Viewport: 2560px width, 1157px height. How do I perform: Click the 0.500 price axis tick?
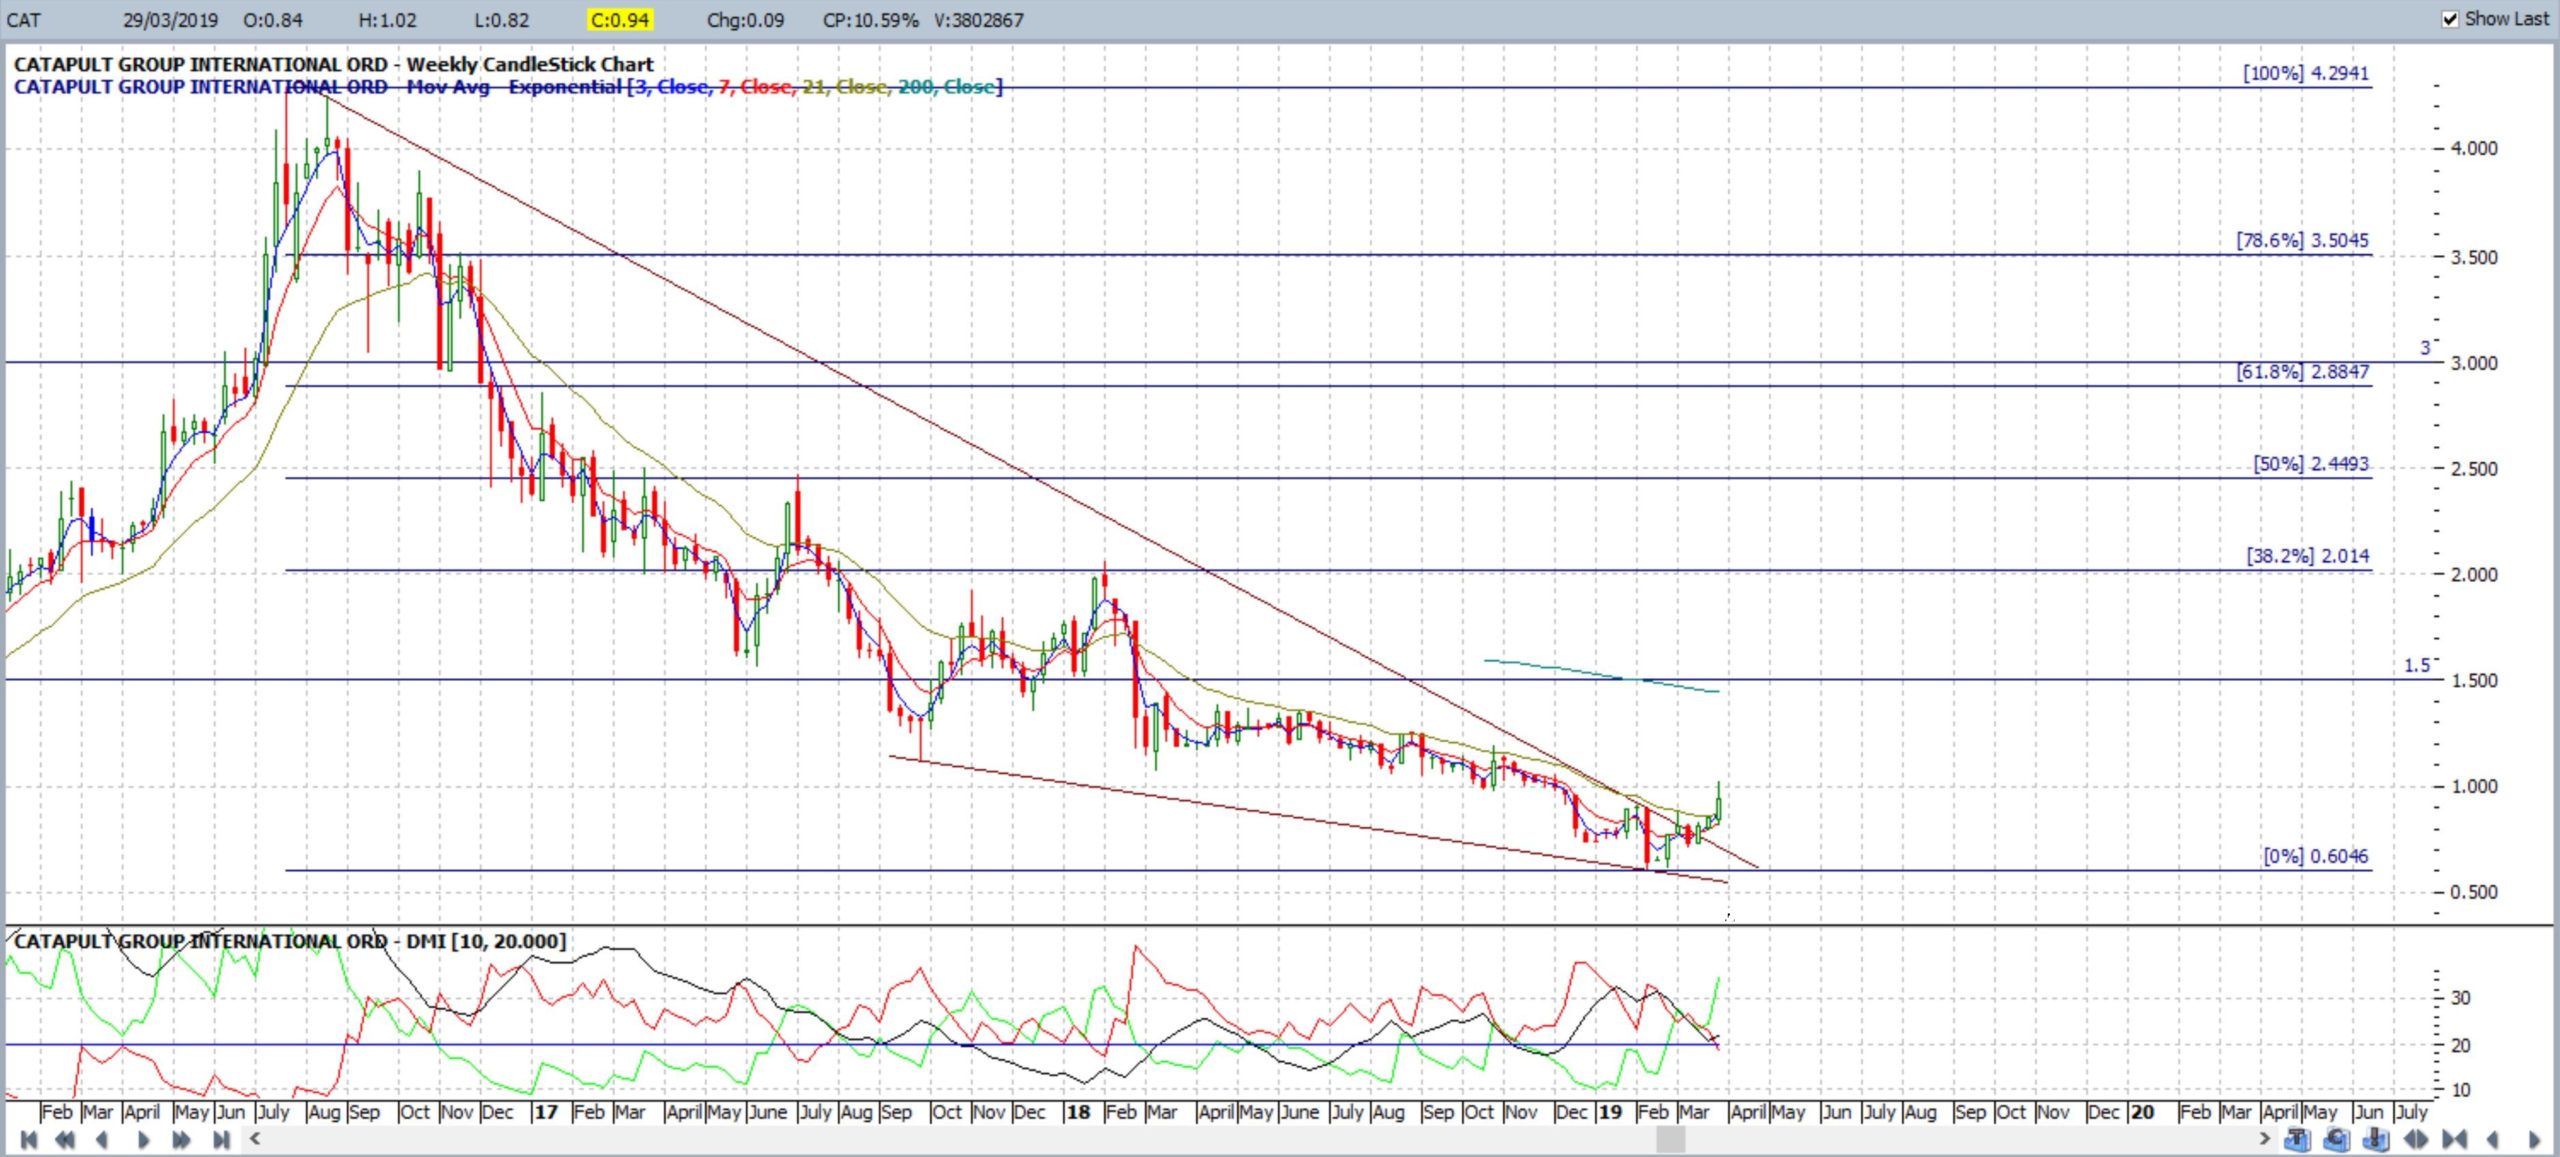point(2474,892)
